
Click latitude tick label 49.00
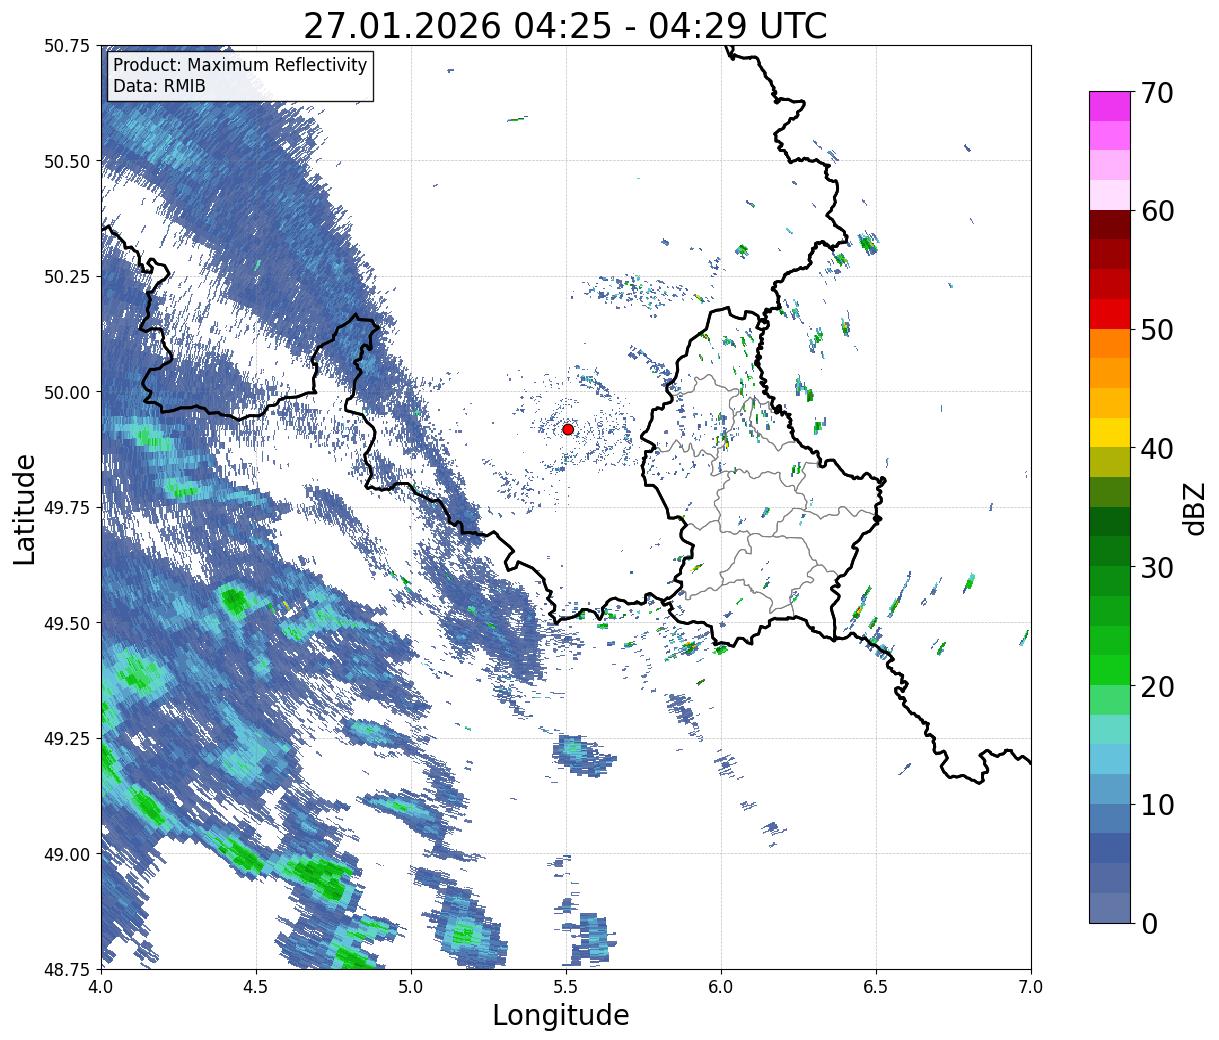point(67,854)
